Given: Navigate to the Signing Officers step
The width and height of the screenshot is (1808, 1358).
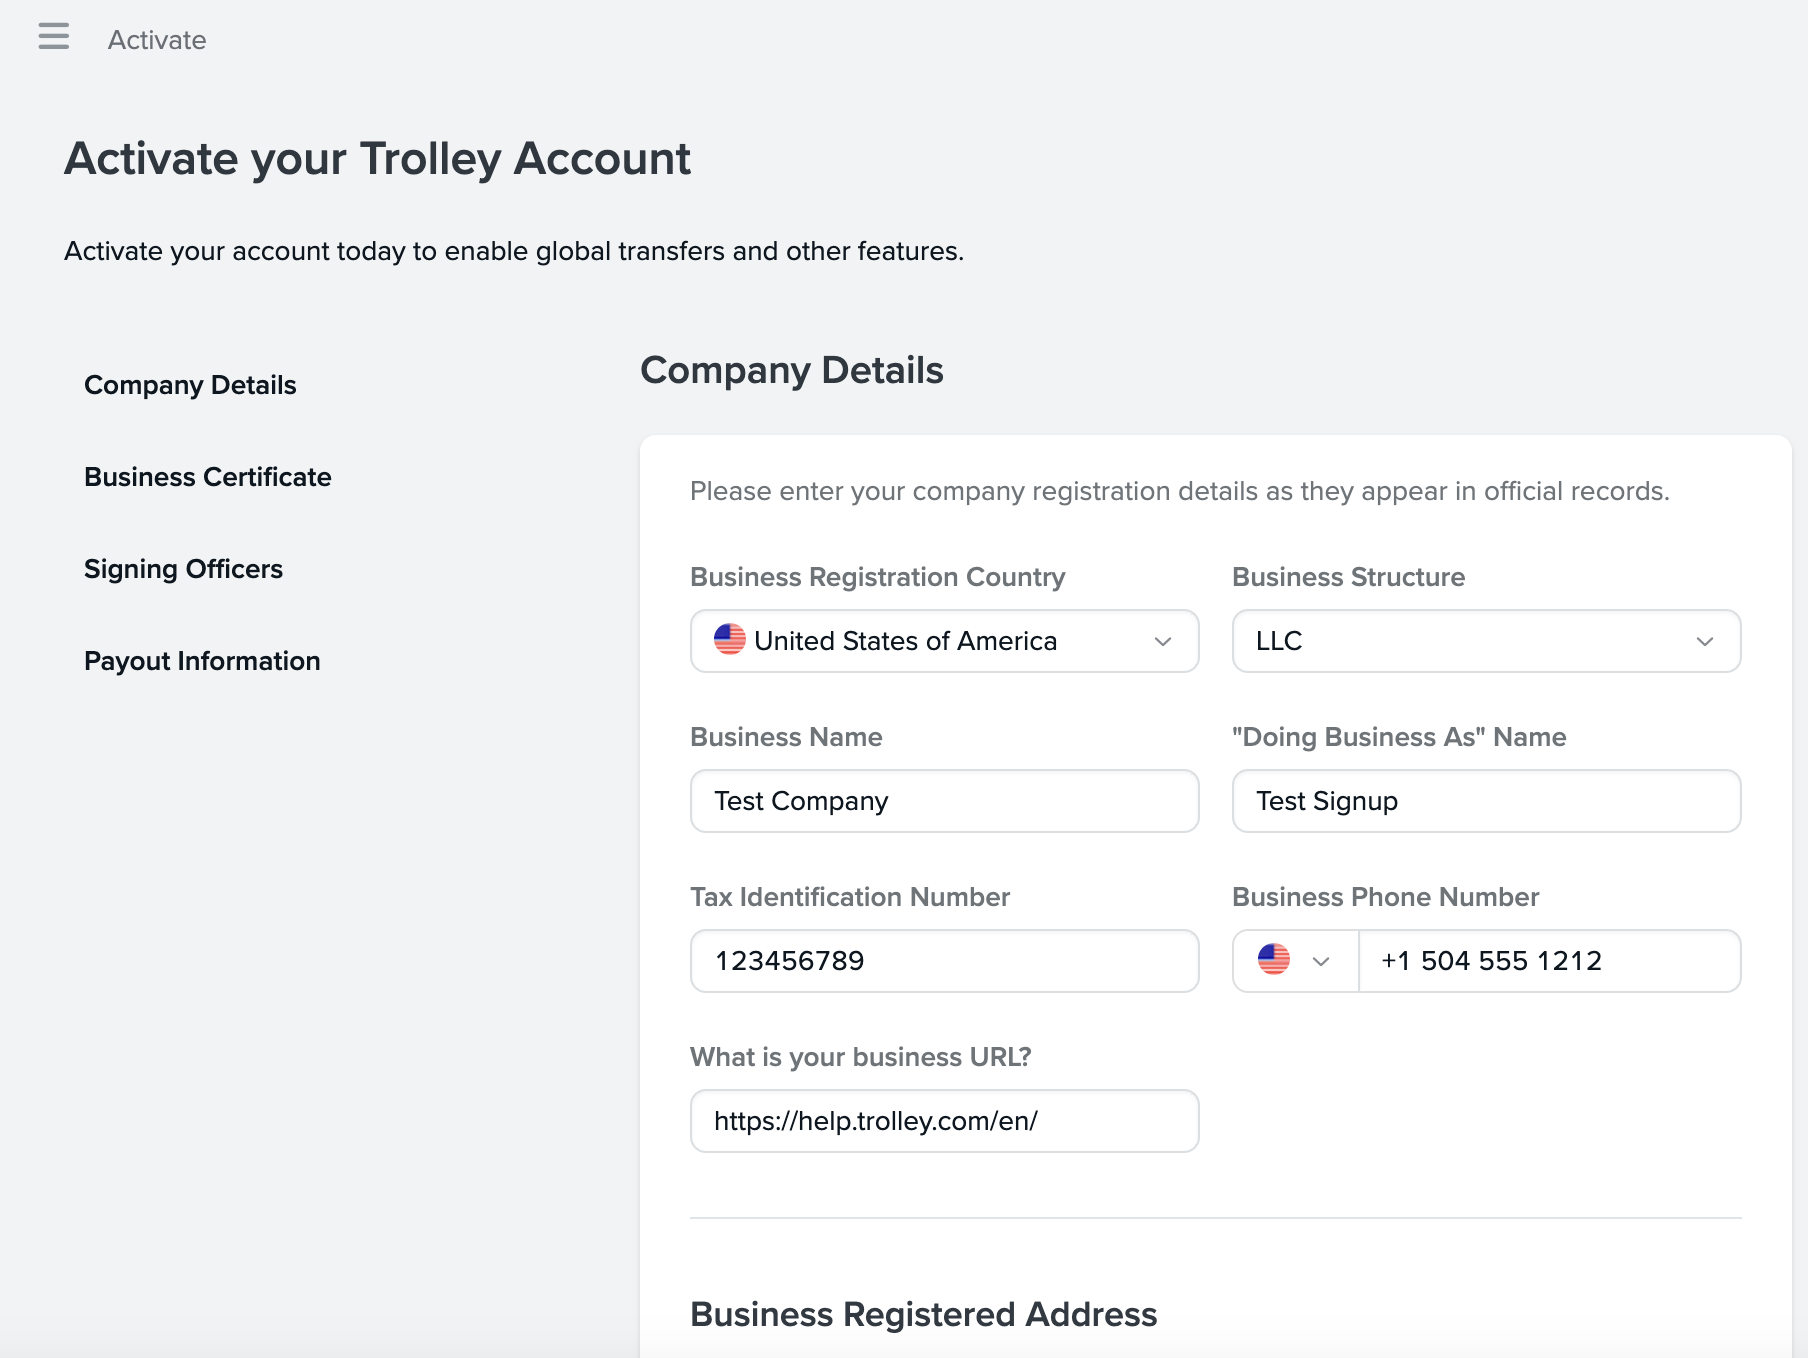Looking at the screenshot, I should [x=183, y=568].
